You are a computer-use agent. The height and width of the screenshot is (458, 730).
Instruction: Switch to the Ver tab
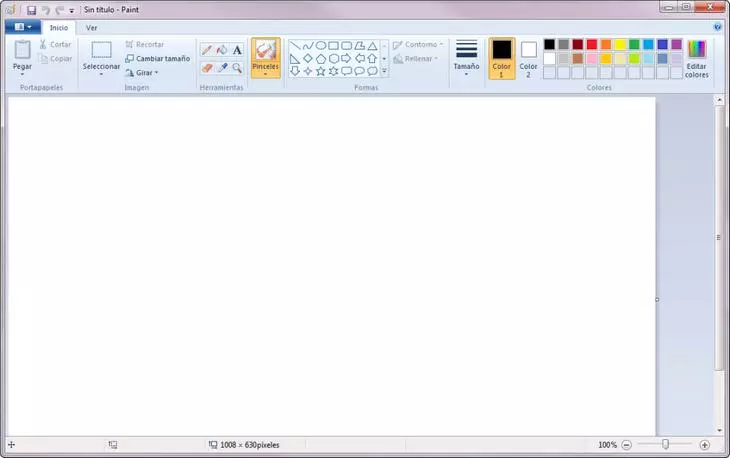(91, 28)
